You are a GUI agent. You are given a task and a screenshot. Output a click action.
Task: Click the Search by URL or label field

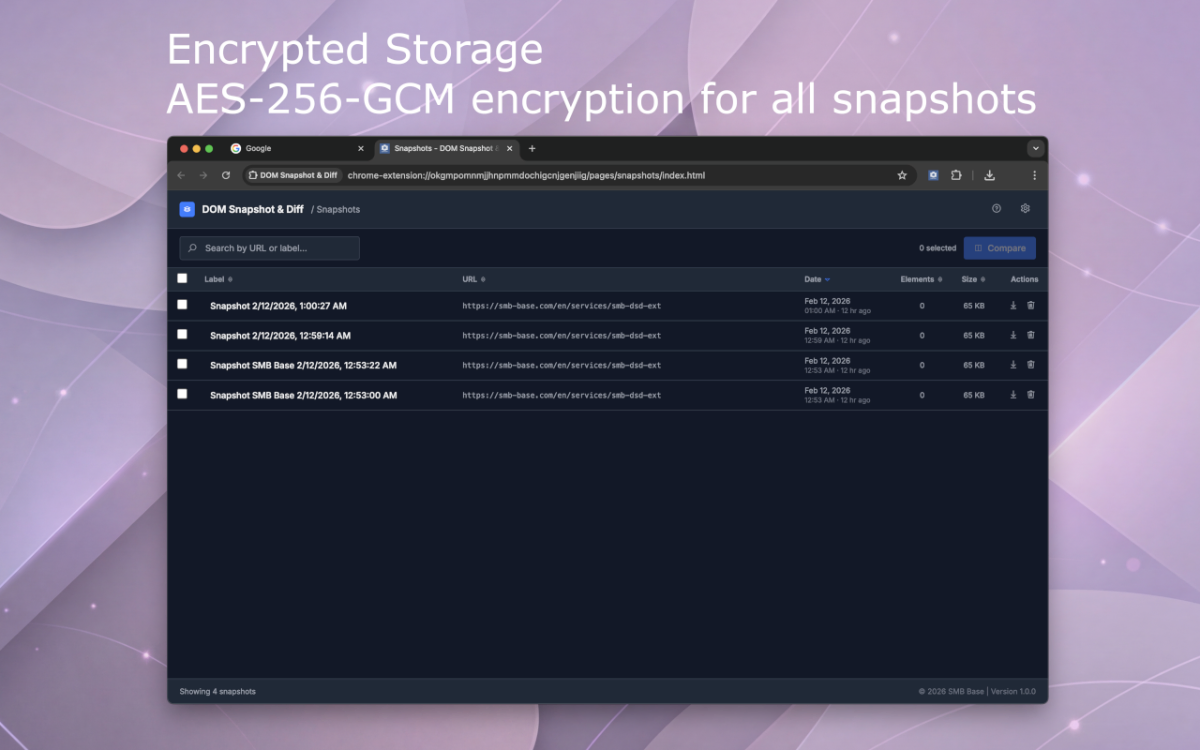[268, 247]
